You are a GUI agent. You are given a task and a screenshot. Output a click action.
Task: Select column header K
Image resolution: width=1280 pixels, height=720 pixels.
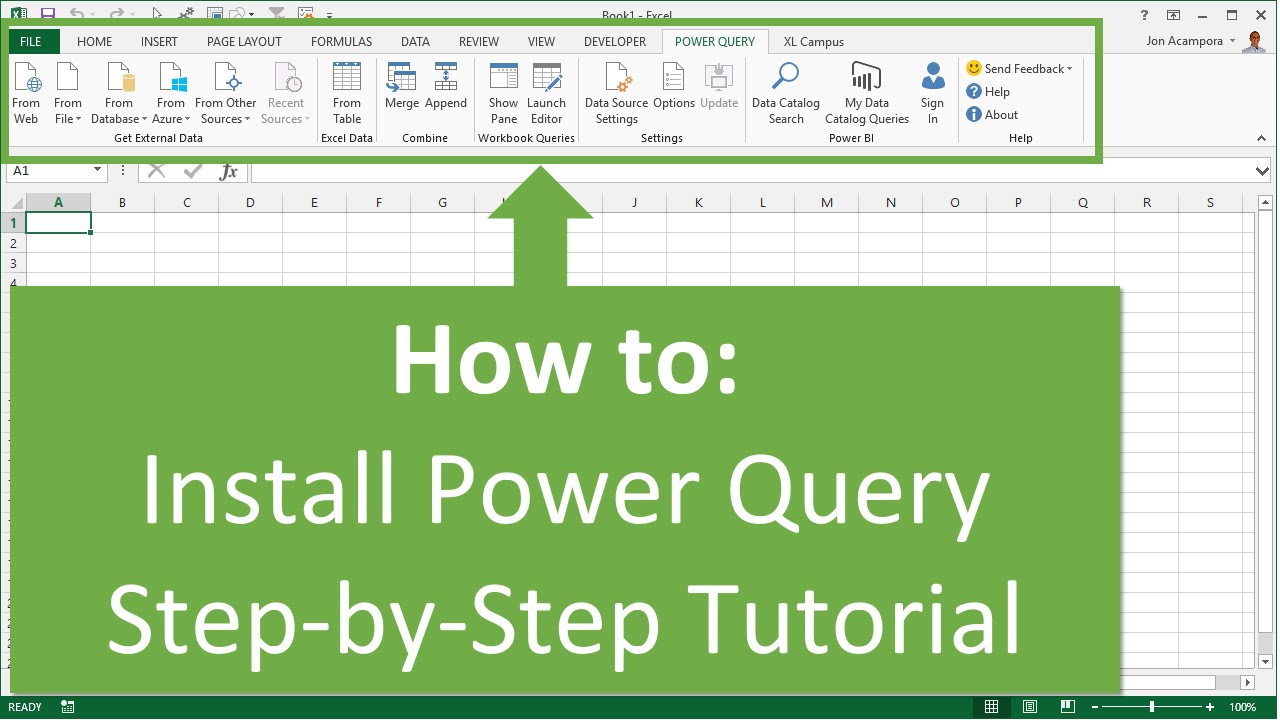coord(698,203)
